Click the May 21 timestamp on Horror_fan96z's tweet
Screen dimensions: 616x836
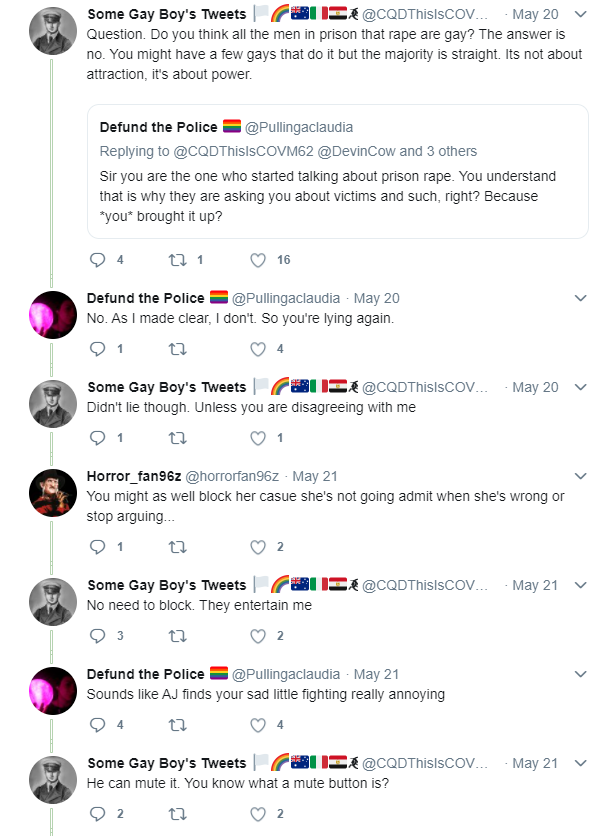(315, 476)
